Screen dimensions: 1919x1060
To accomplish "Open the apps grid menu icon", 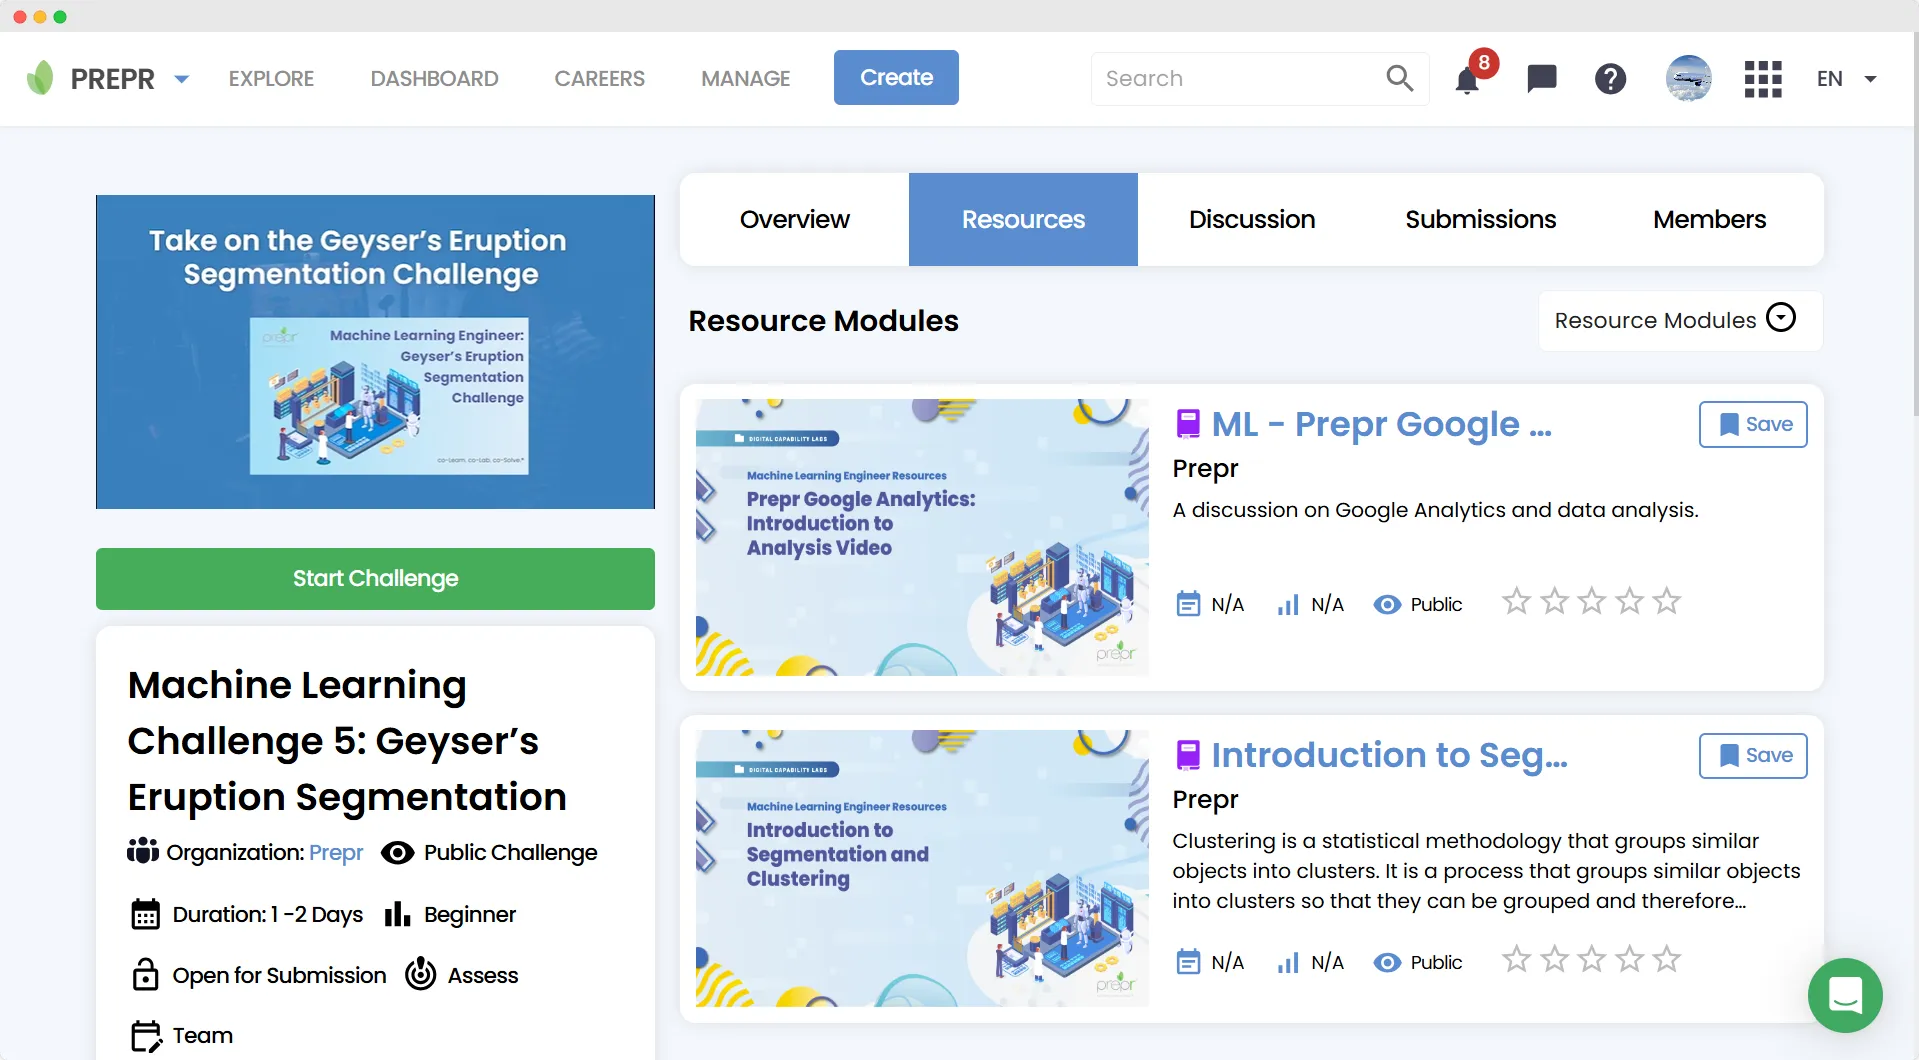I will tap(1763, 78).
